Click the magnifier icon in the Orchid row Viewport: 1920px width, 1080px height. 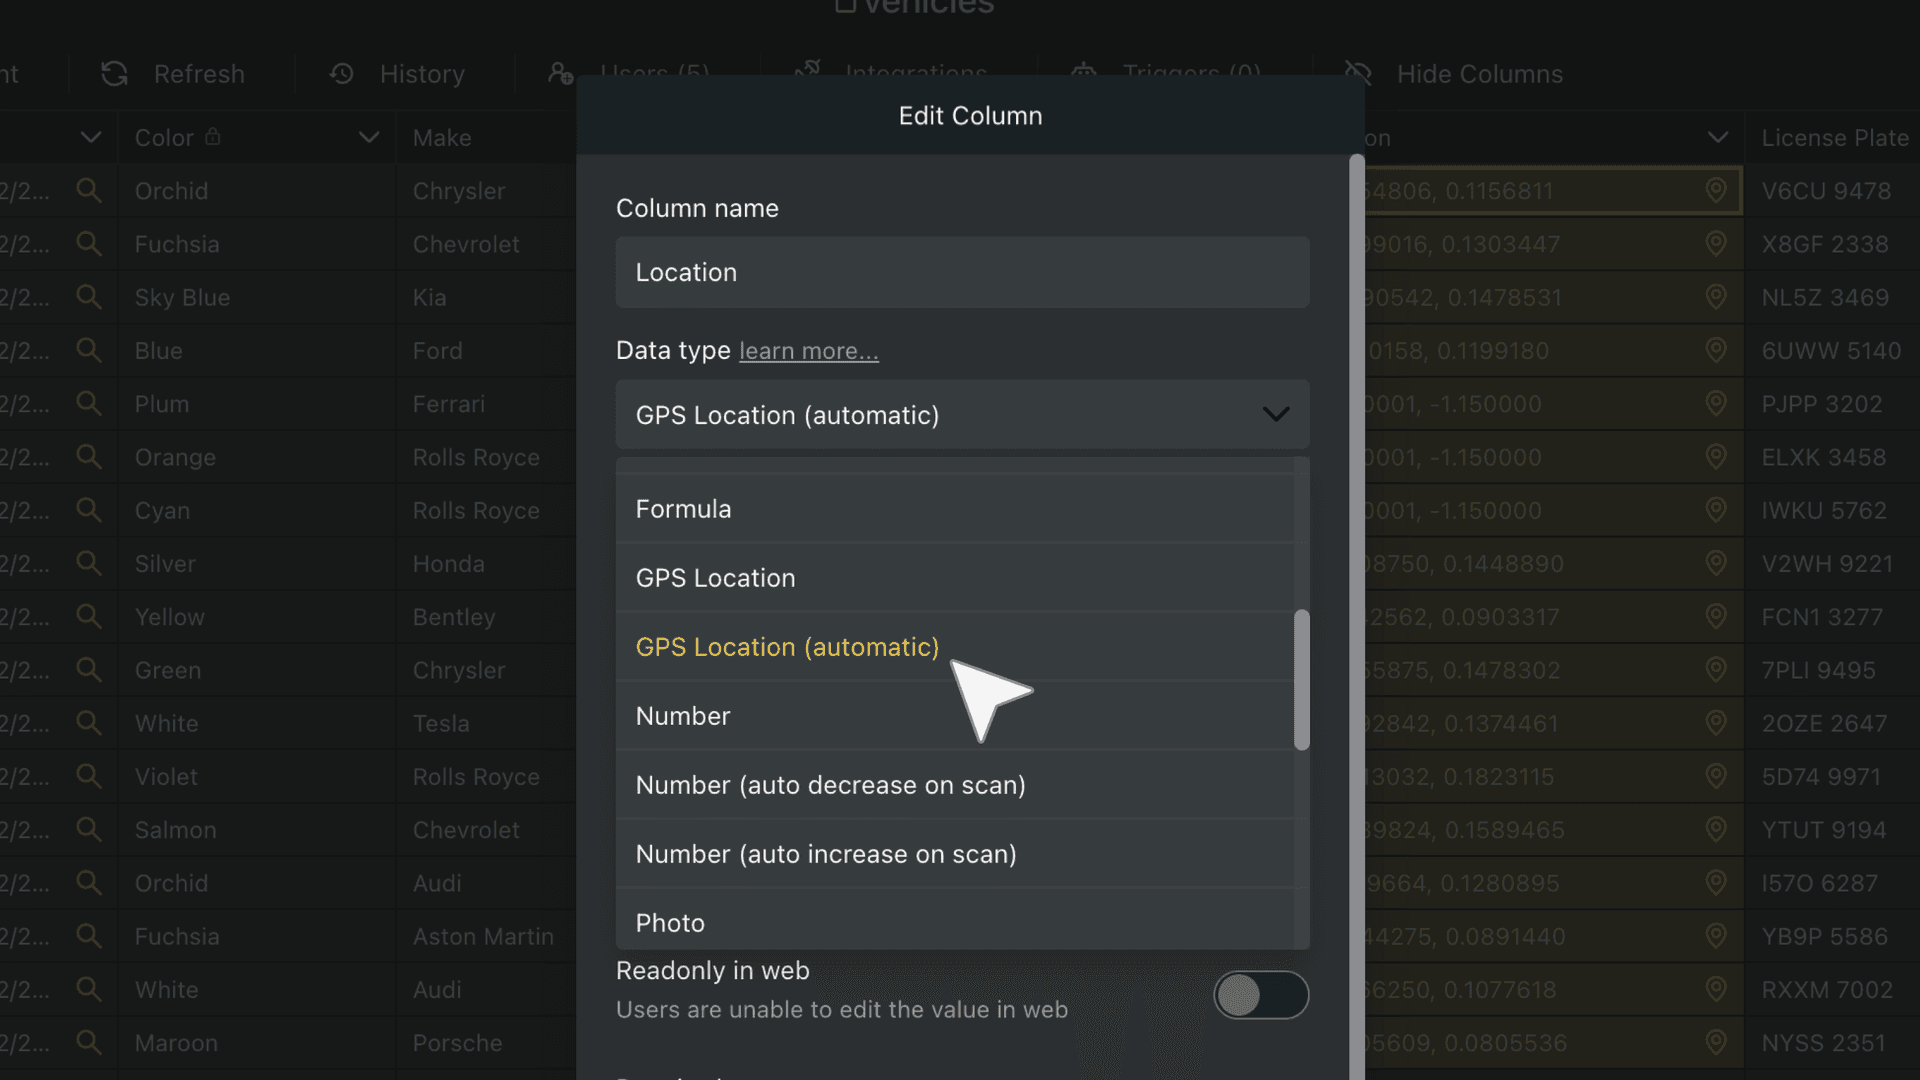tap(88, 190)
